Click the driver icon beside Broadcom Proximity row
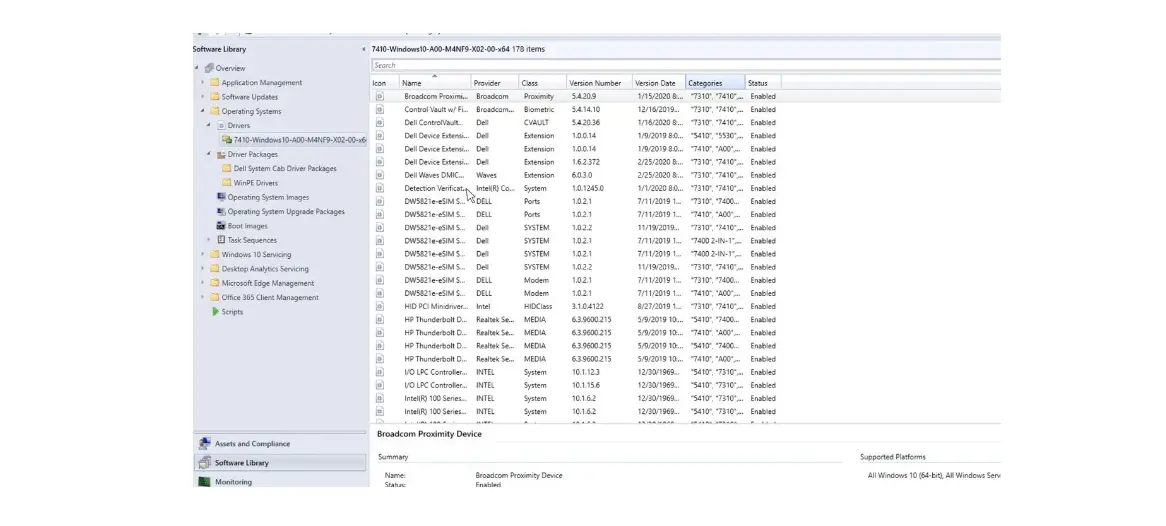 click(379, 97)
